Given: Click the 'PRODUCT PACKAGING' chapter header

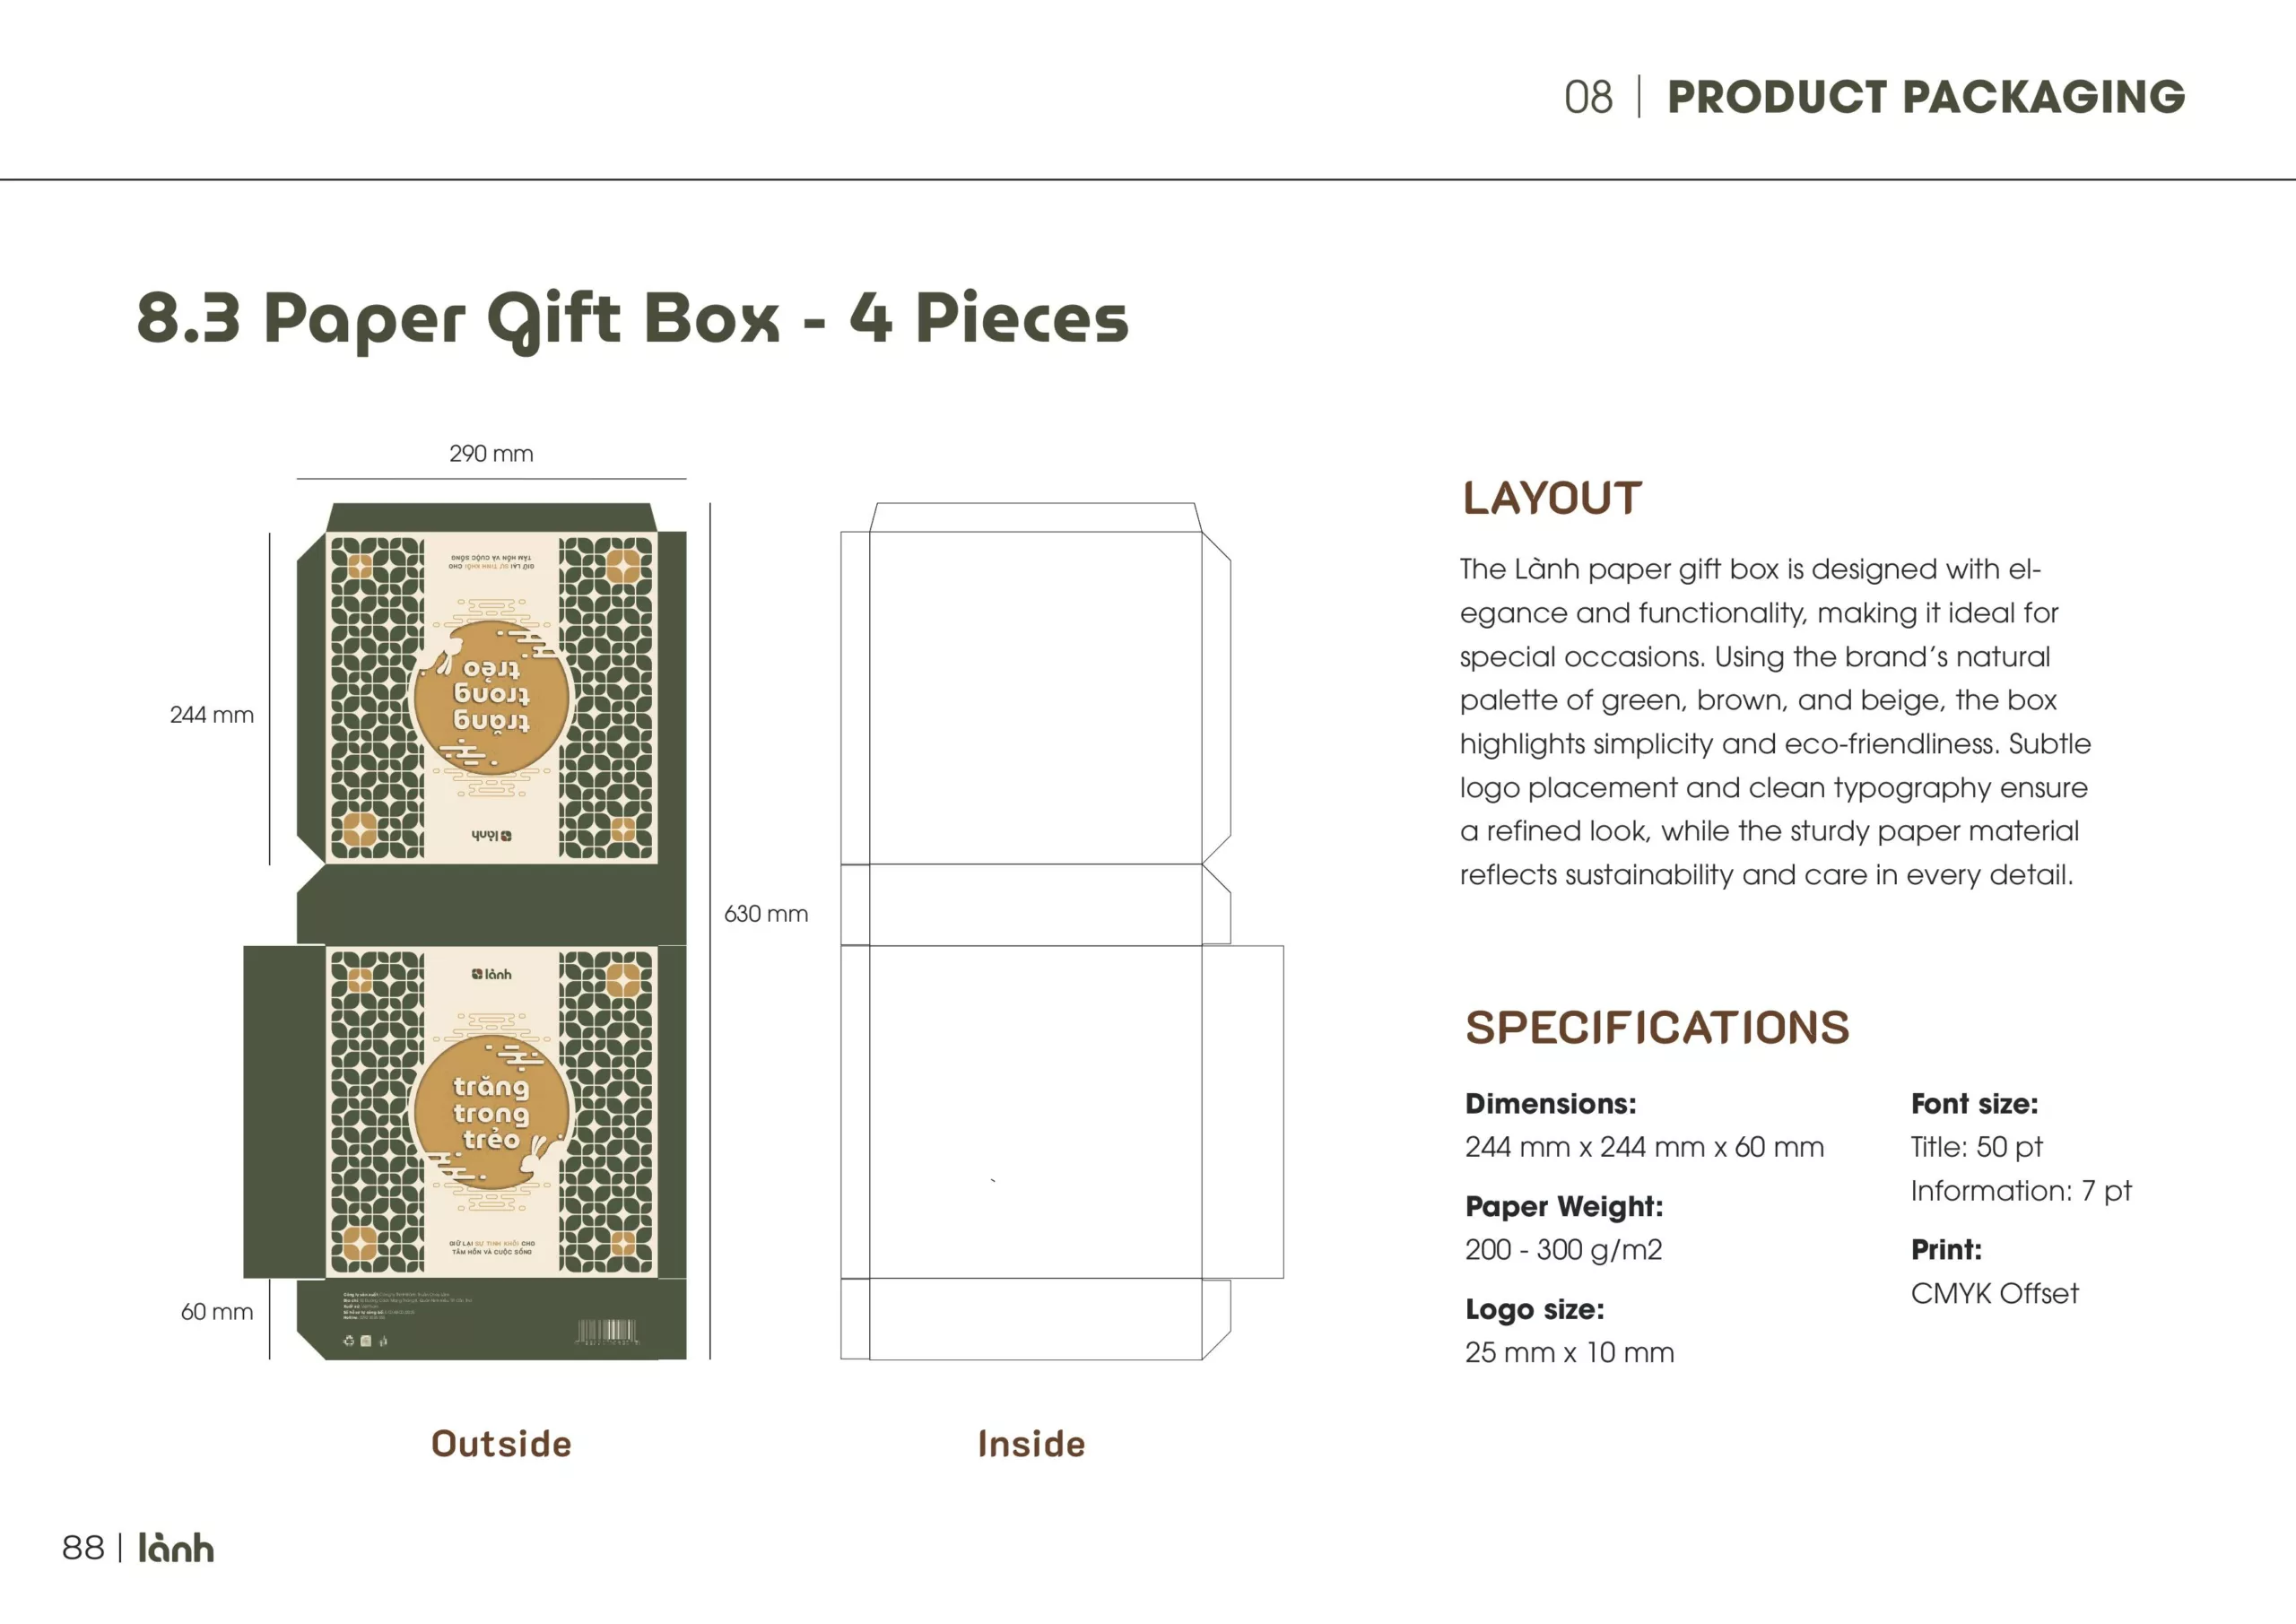Looking at the screenshot, I should tap(1925, 97).
